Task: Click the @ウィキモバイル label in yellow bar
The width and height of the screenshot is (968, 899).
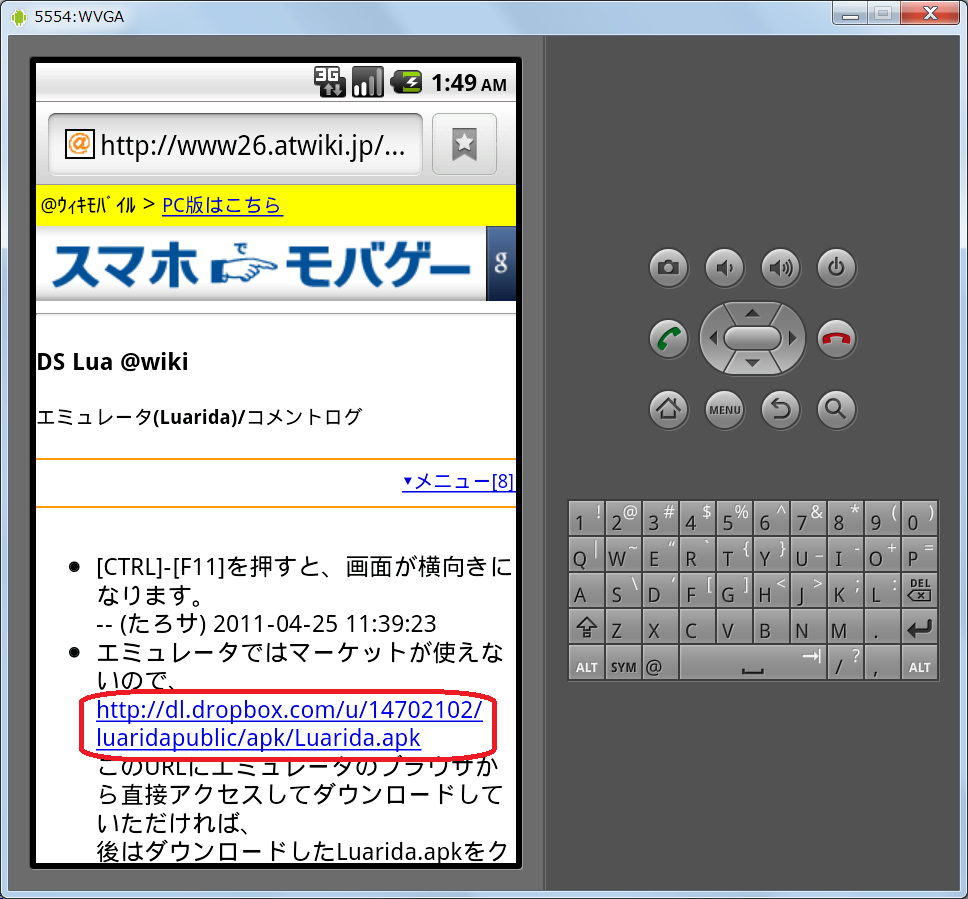Action: click(88, 205)
